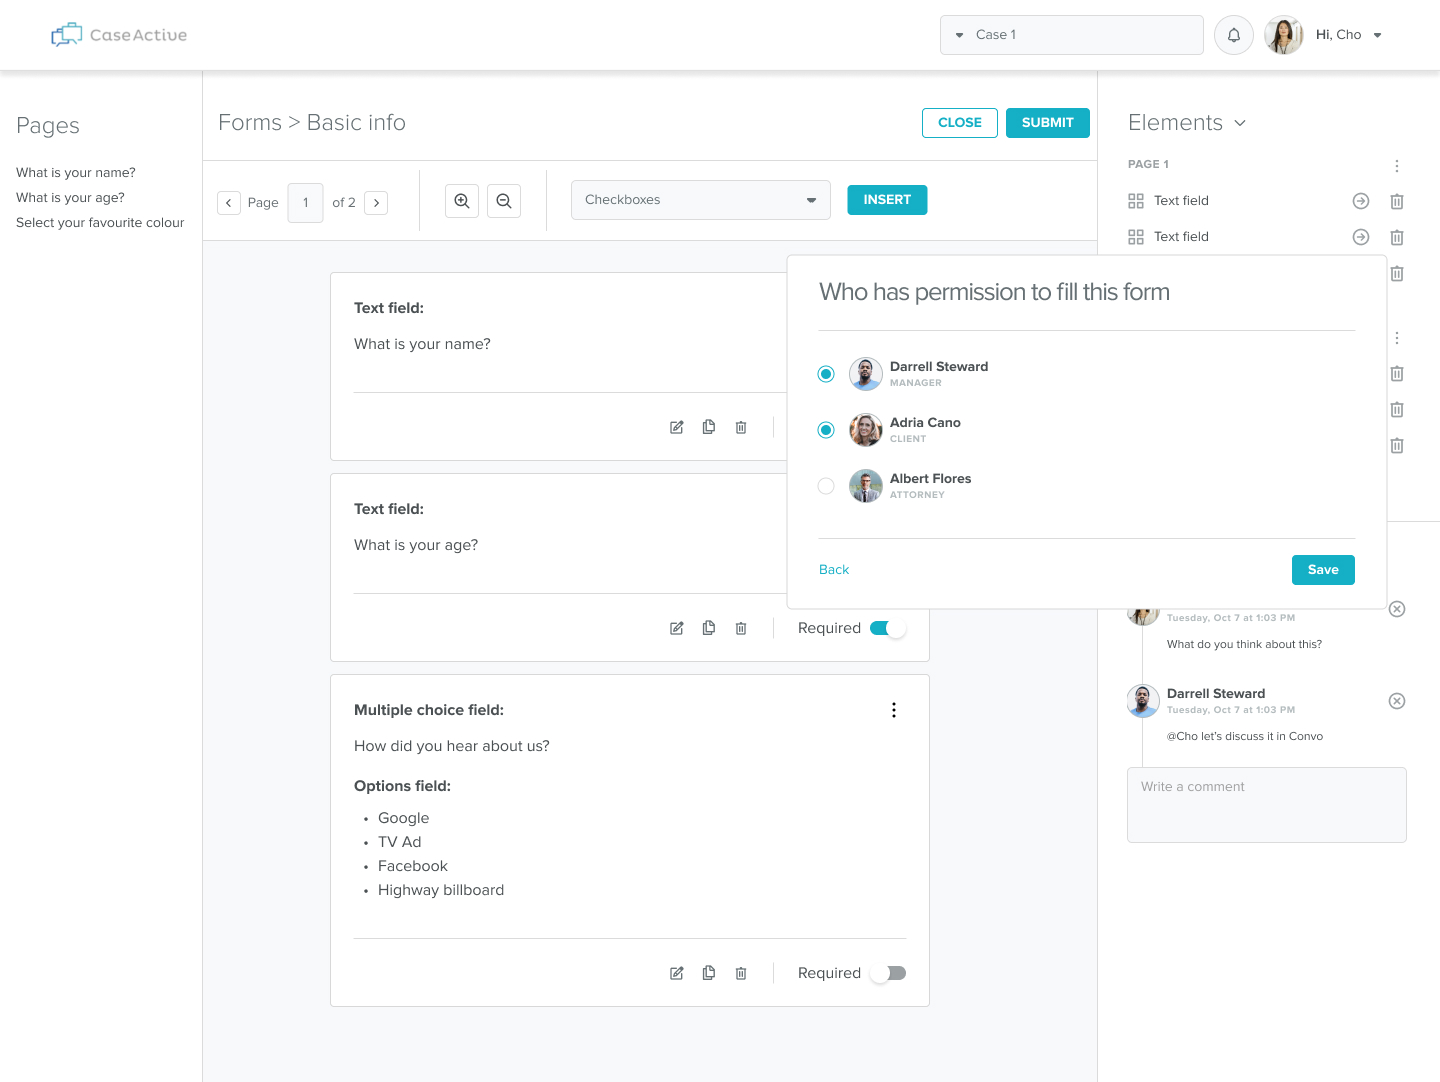The height and width of the screenshot is (1082, 1440).
Task: Delete first Text field in Elements panel
Action: coord(1397,201)
